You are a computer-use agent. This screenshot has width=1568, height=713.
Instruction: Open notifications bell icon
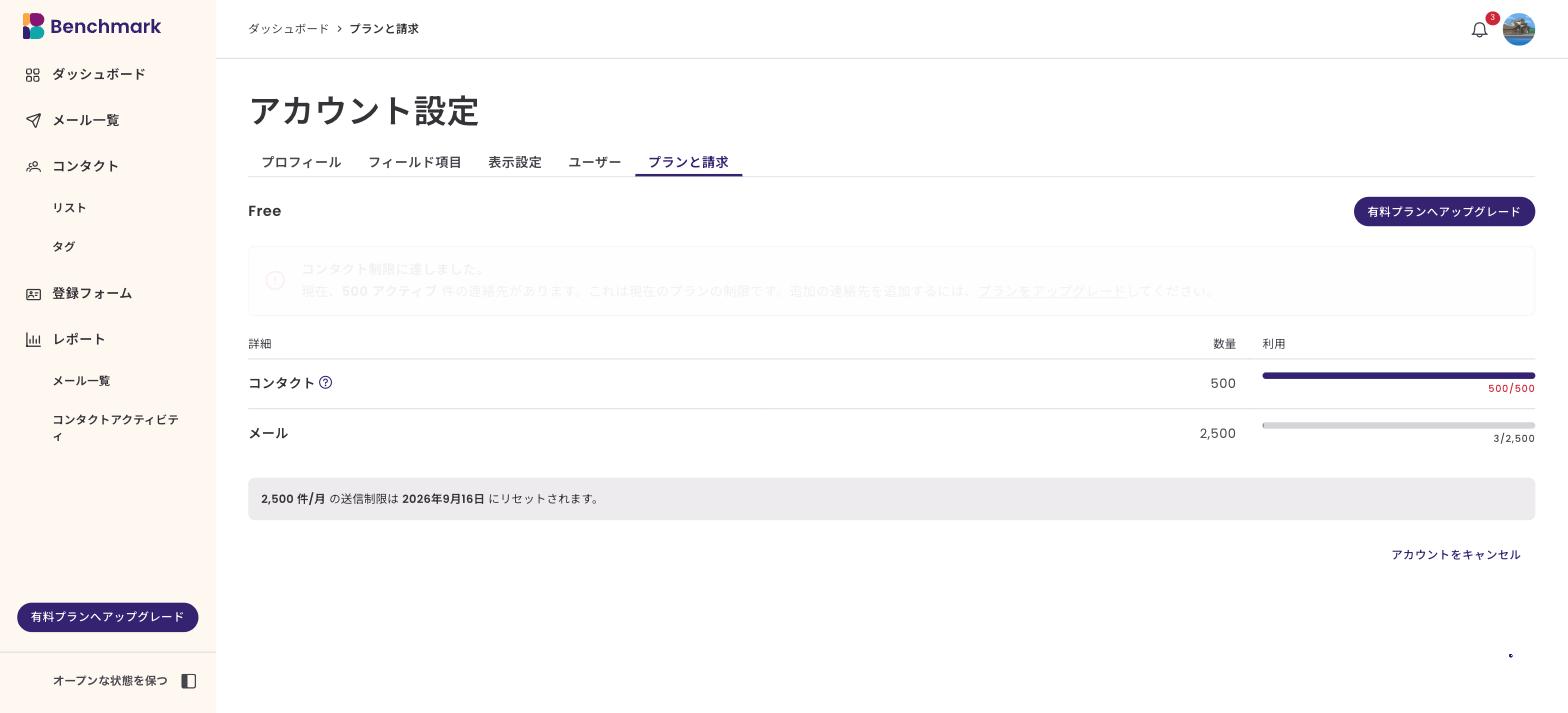coord(1480,30)
